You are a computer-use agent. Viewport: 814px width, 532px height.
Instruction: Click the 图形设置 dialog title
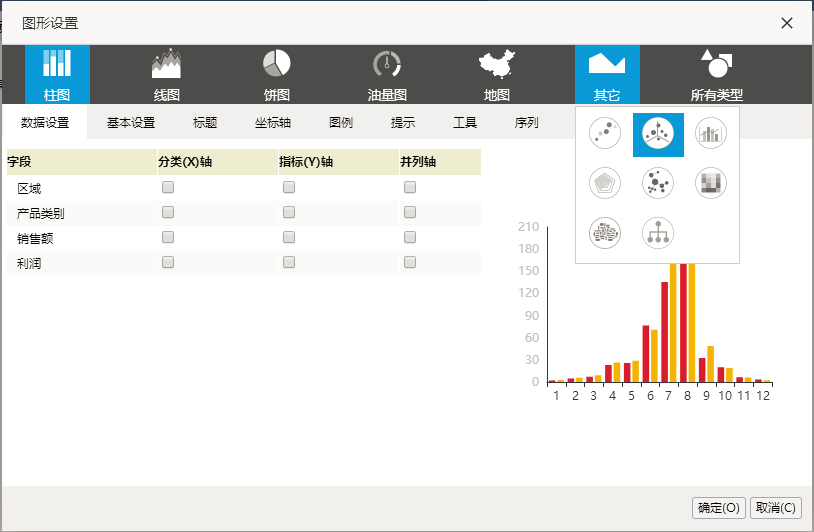[x=50, y=23]
